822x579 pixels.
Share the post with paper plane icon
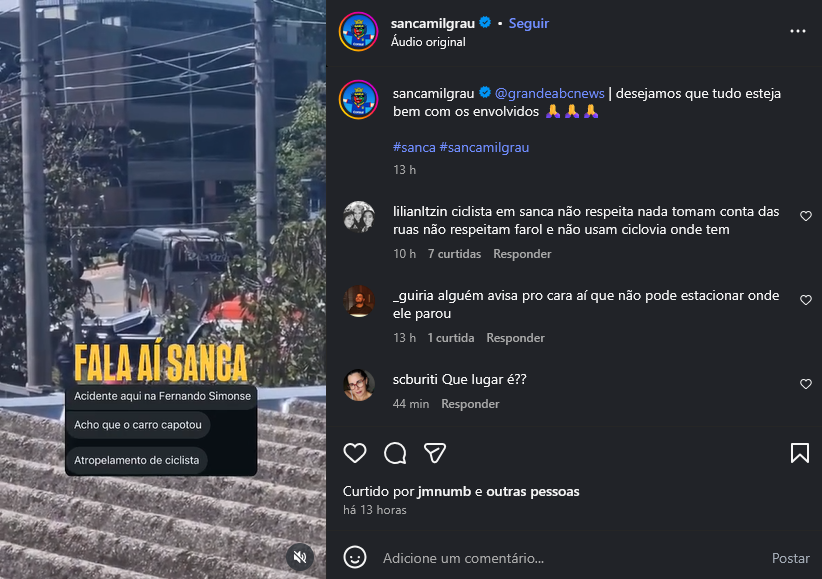pos(435,453)
